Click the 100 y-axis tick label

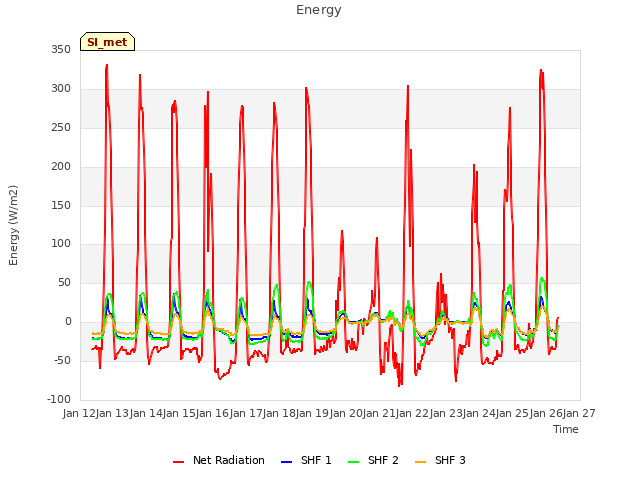click(61, 244)
